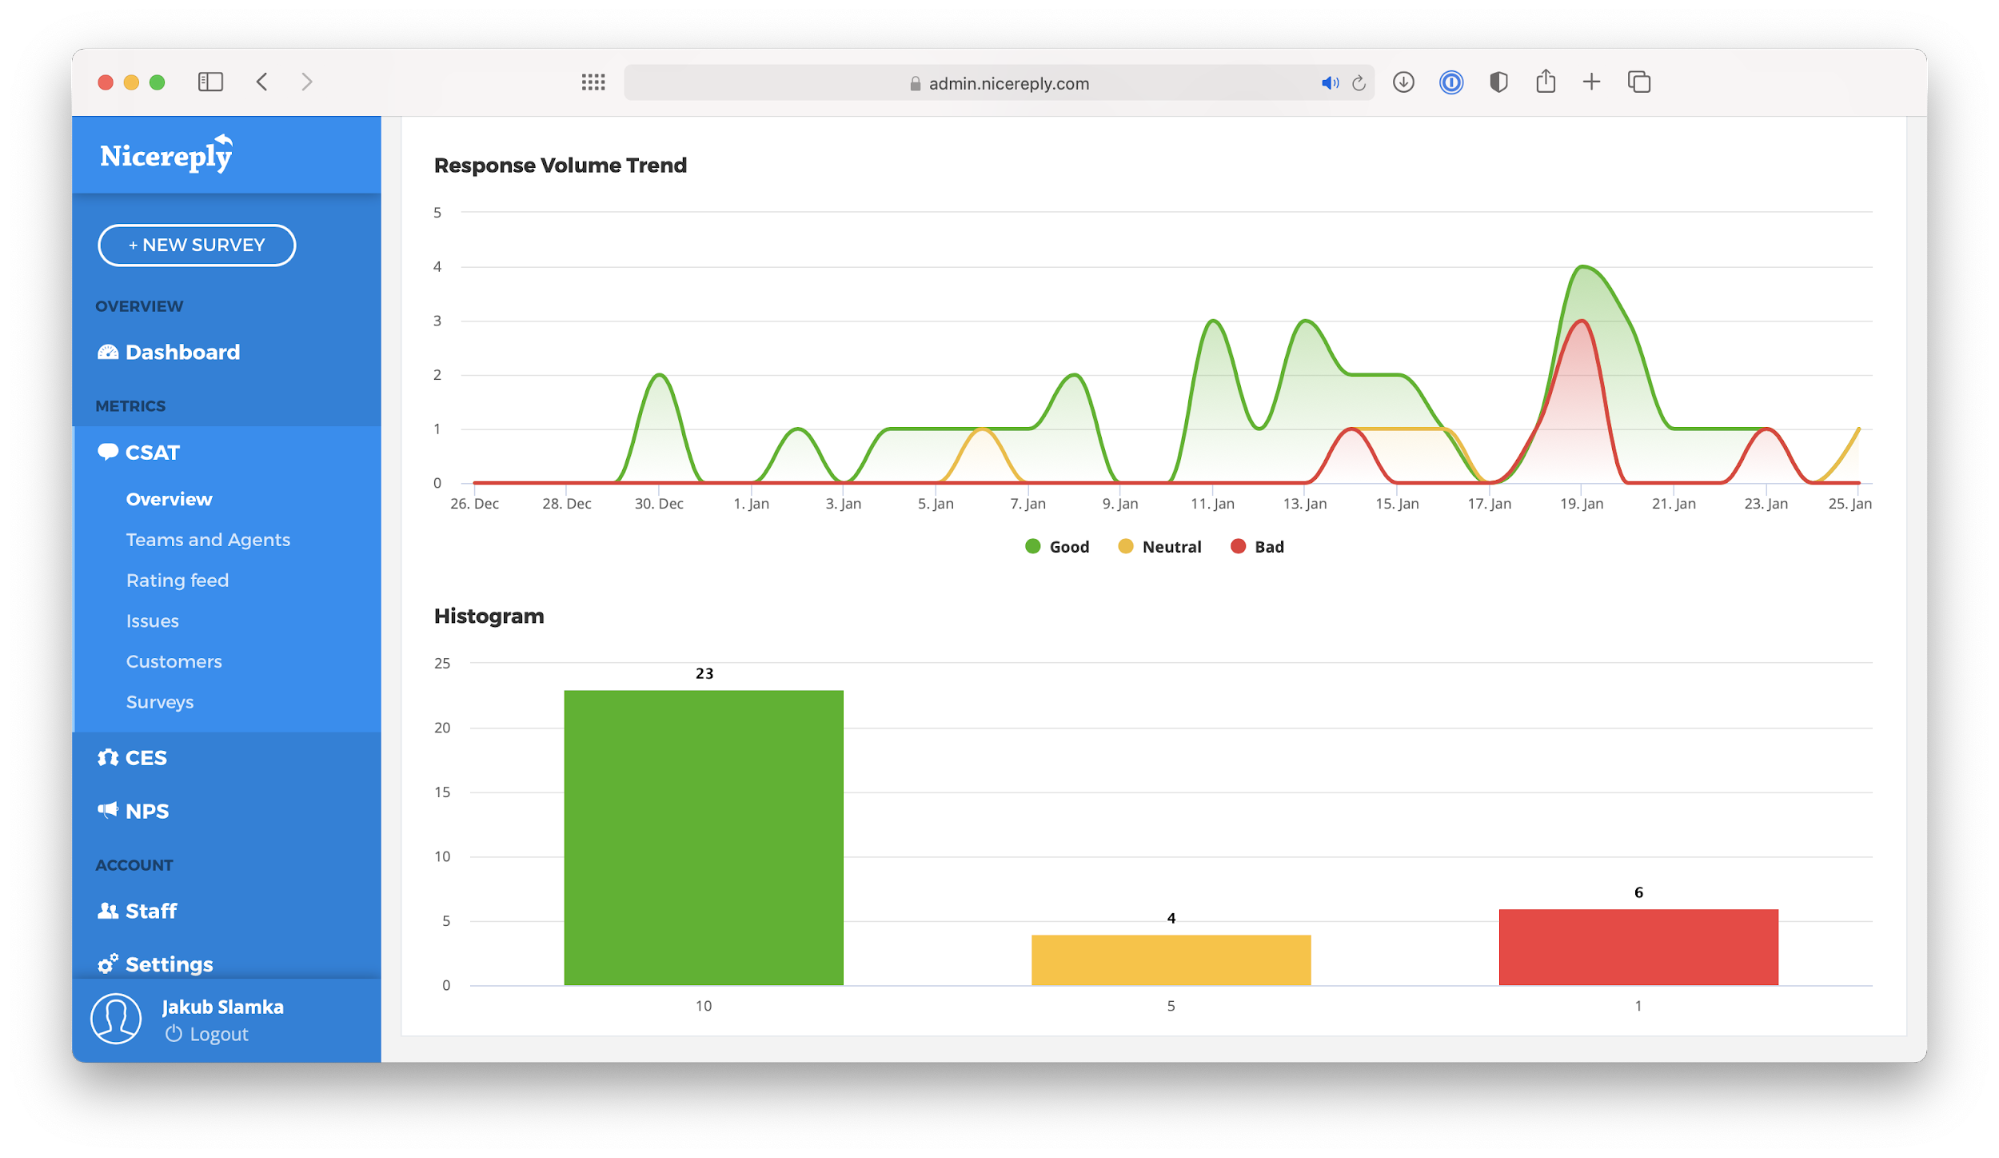The image size is (1999, 1158).
Task: Expand the Teams and Agents section
Action: pos(210,538)
